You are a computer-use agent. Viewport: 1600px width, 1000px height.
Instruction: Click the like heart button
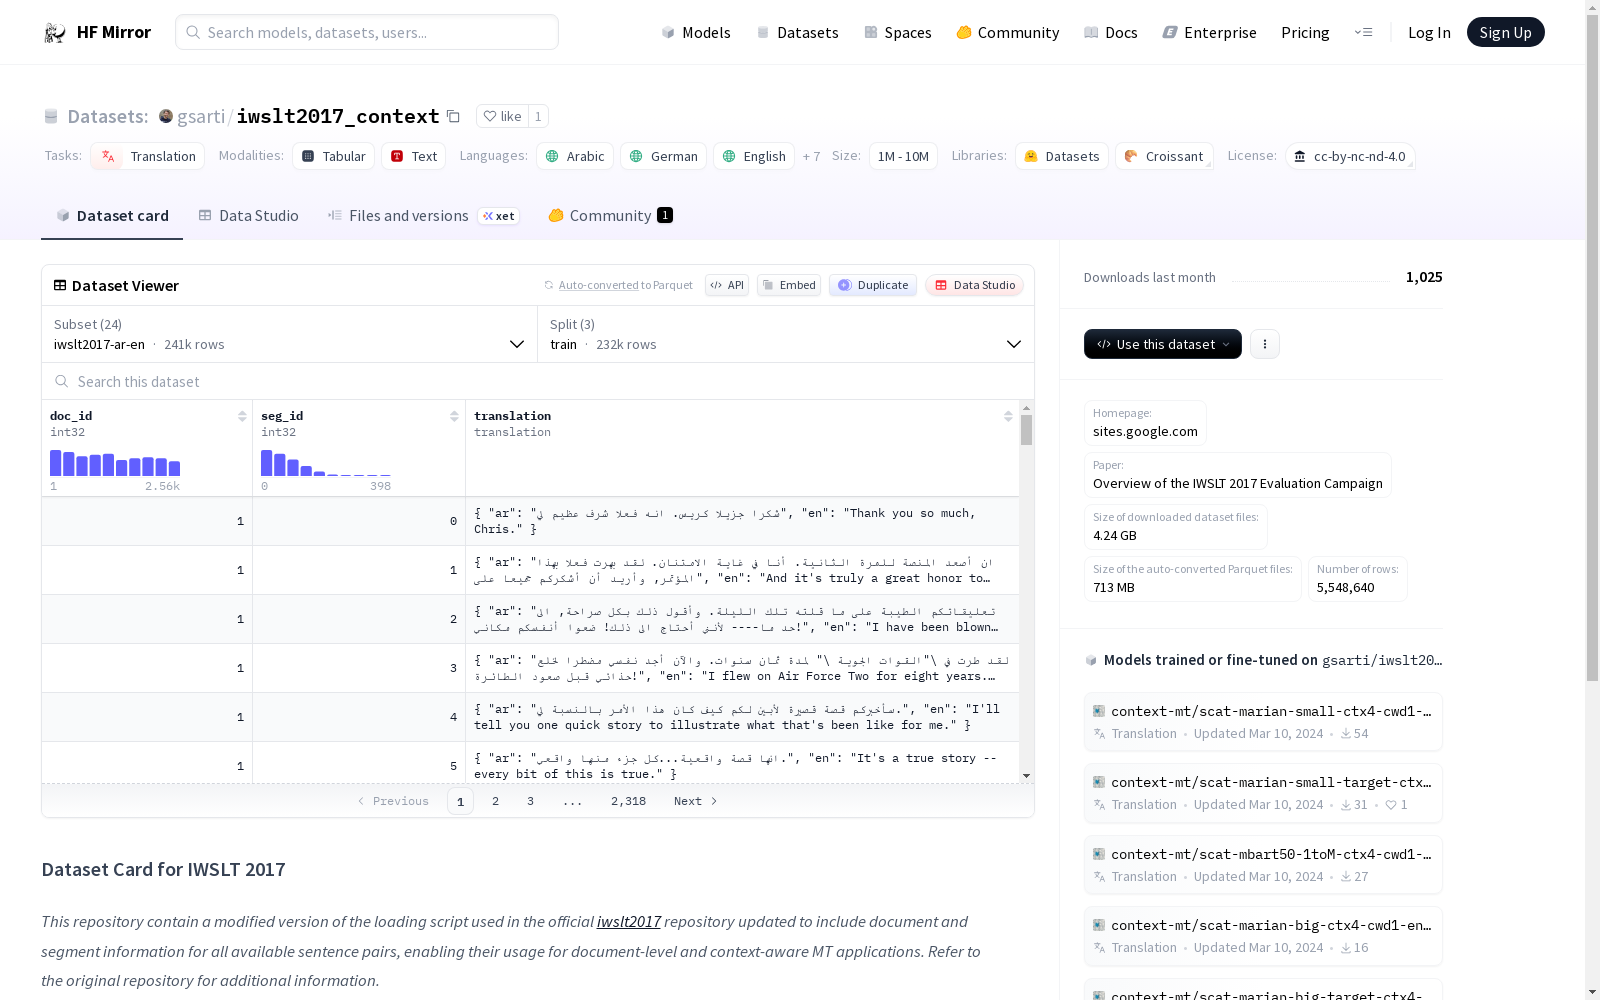502,116
